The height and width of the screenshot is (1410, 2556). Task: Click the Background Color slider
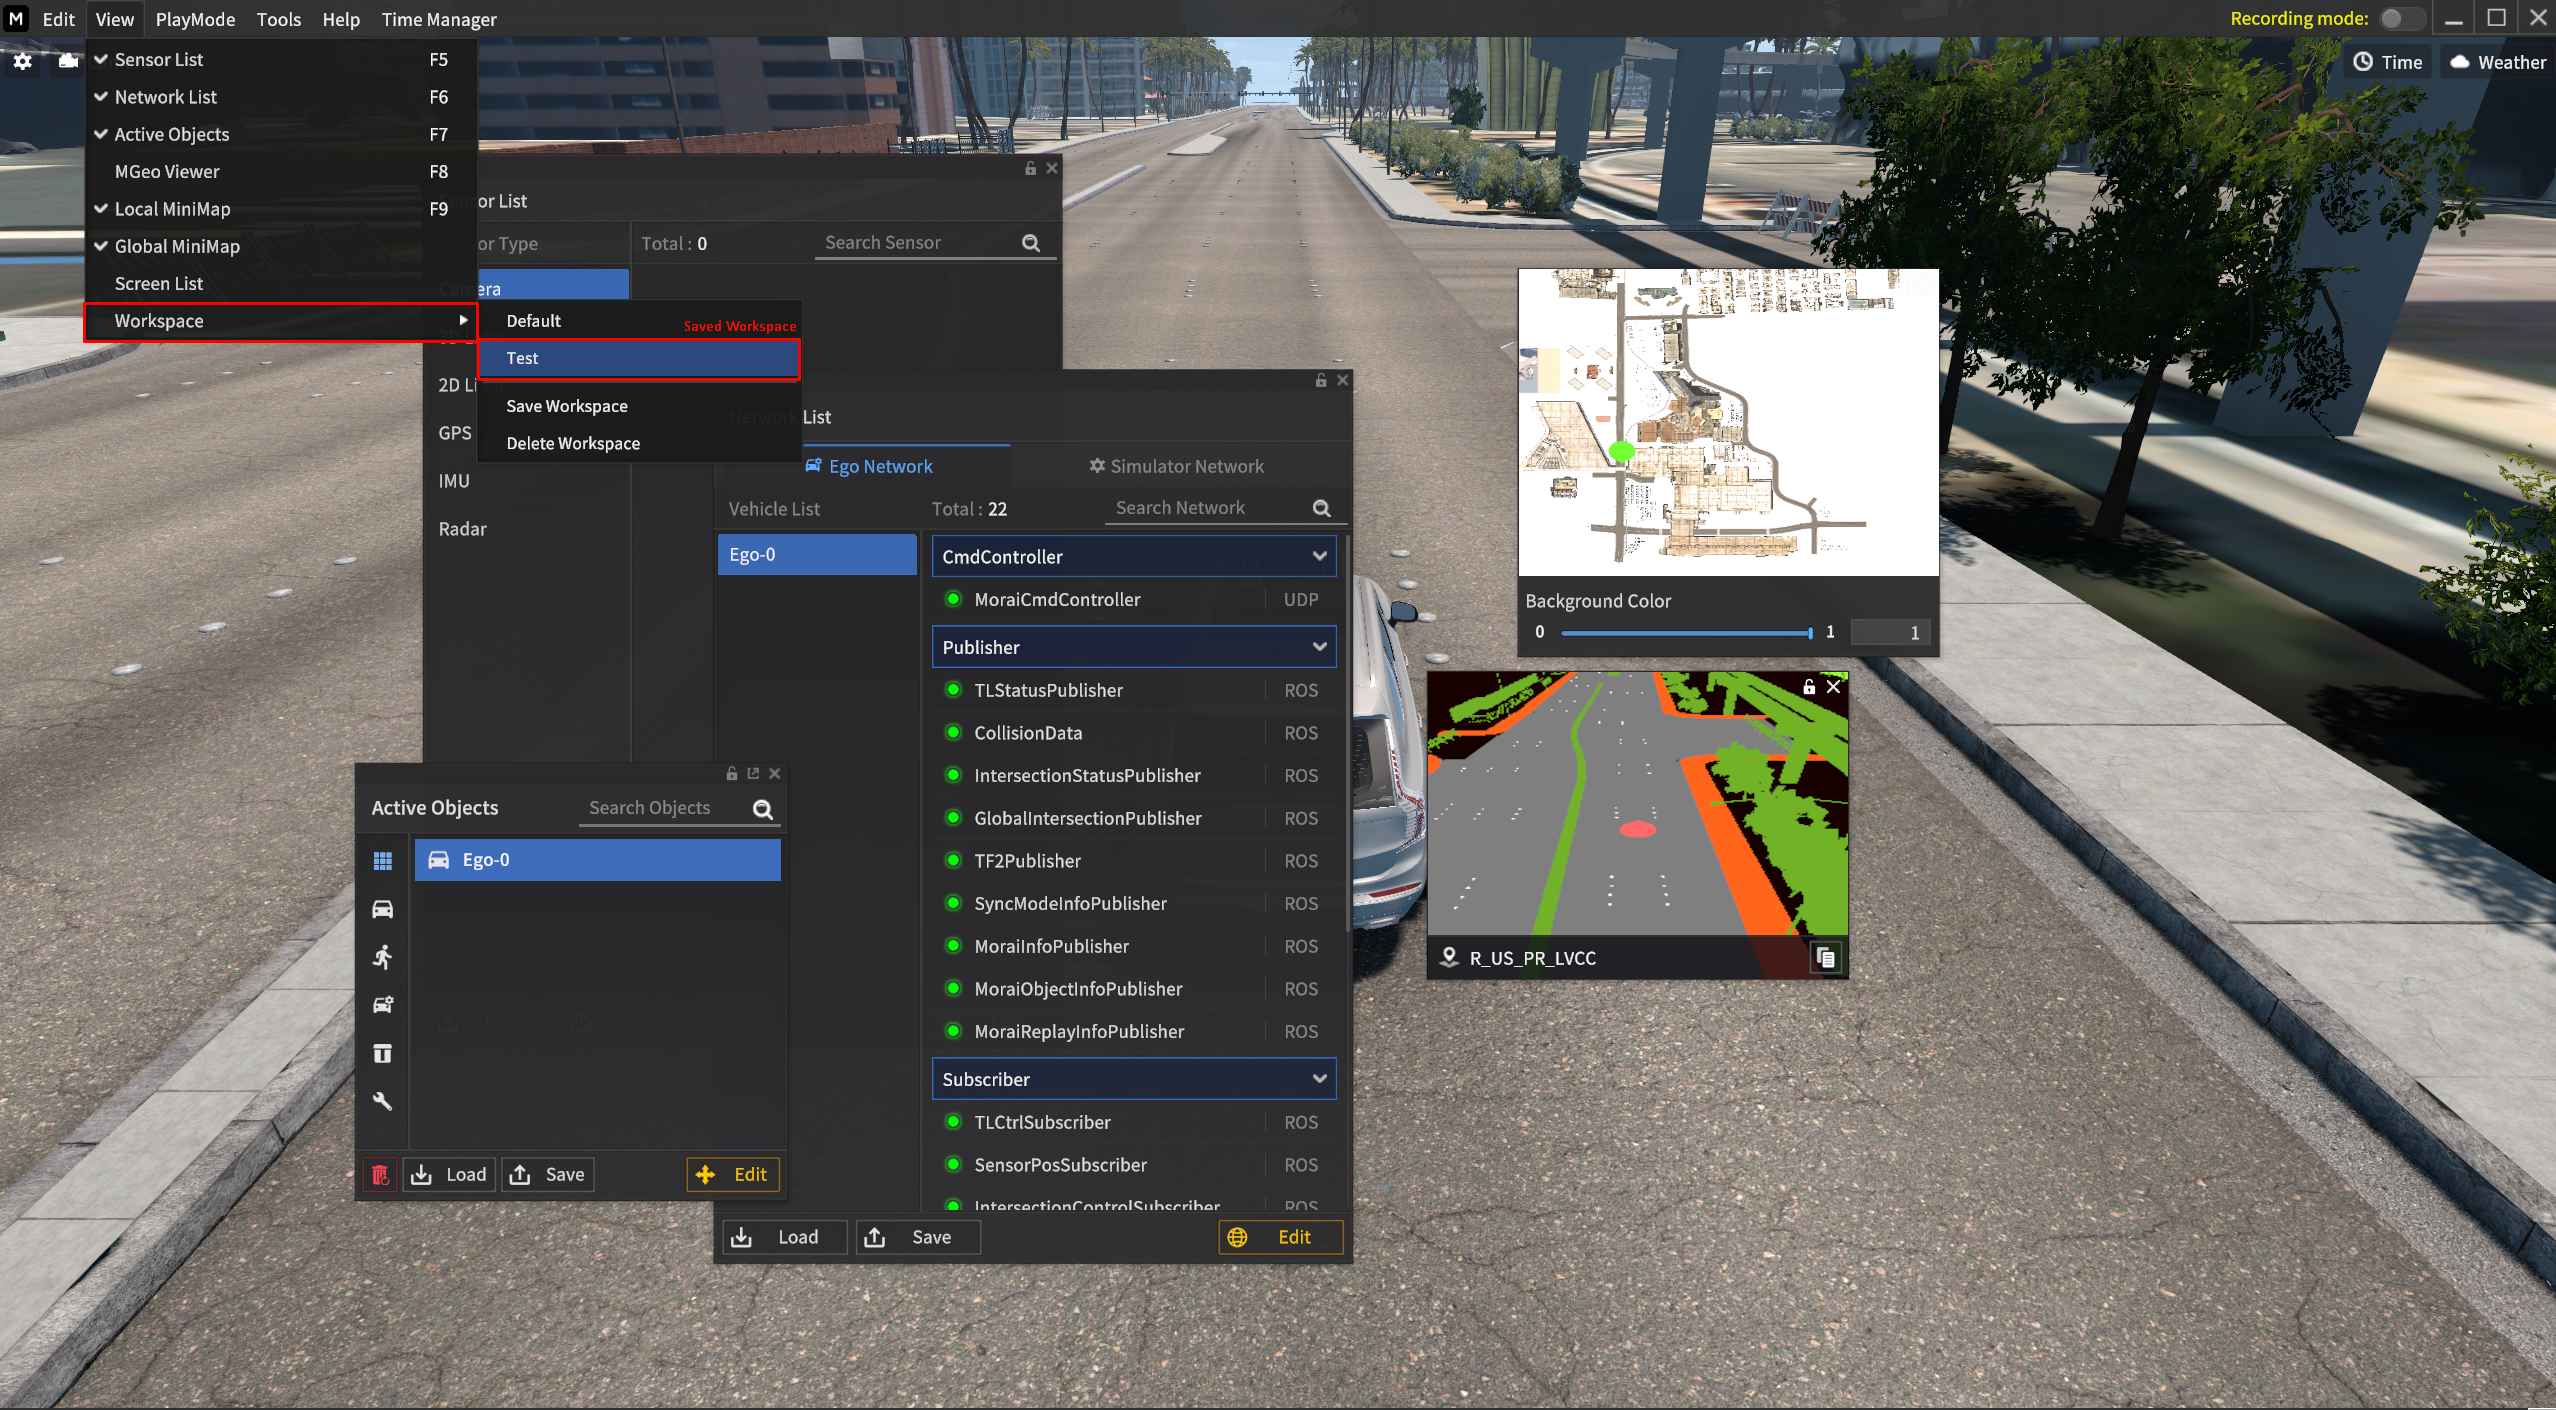pos(1685,632)
